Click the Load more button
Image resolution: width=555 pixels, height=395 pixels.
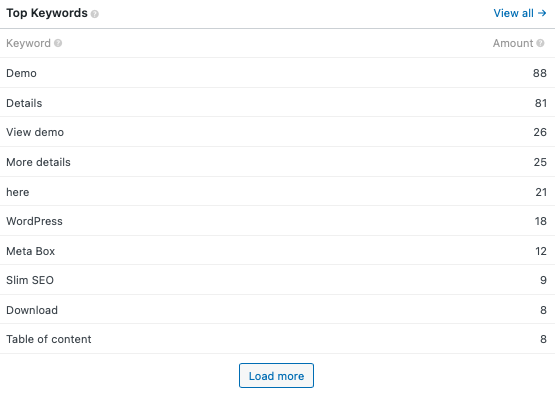[276, 376]
